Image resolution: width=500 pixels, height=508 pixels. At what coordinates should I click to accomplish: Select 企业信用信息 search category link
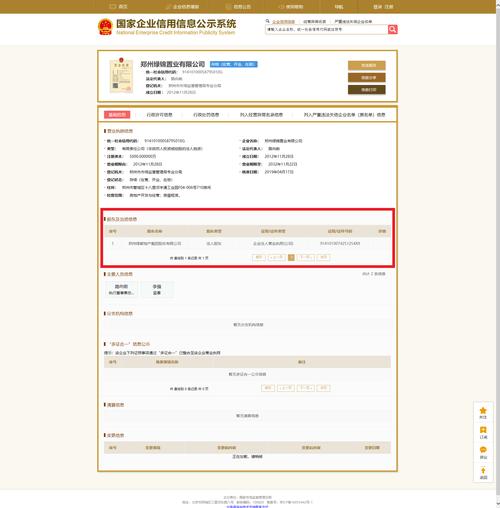(283, 21)
